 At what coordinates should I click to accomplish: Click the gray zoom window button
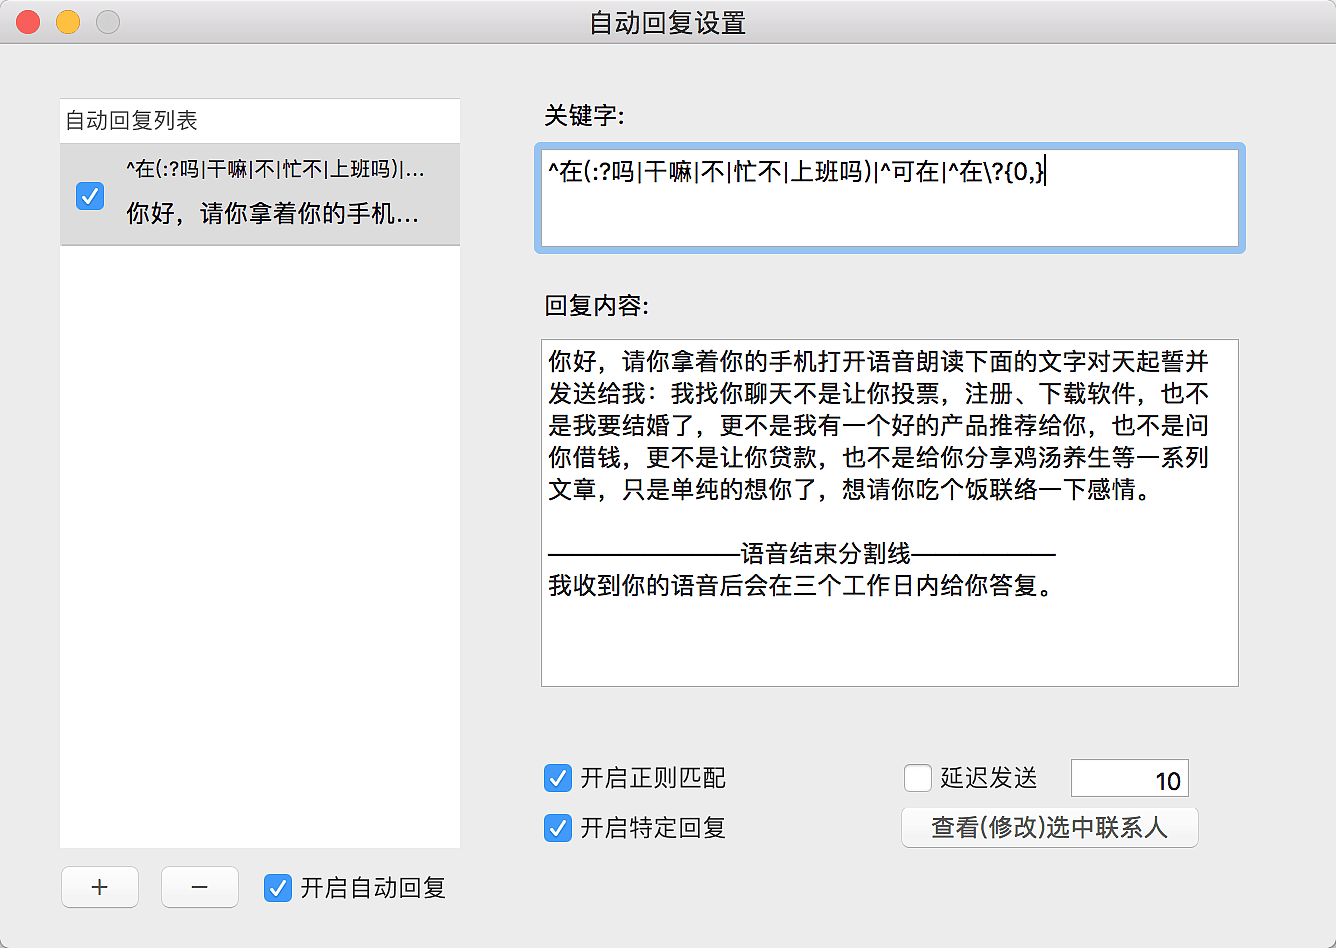pos(108,22)
